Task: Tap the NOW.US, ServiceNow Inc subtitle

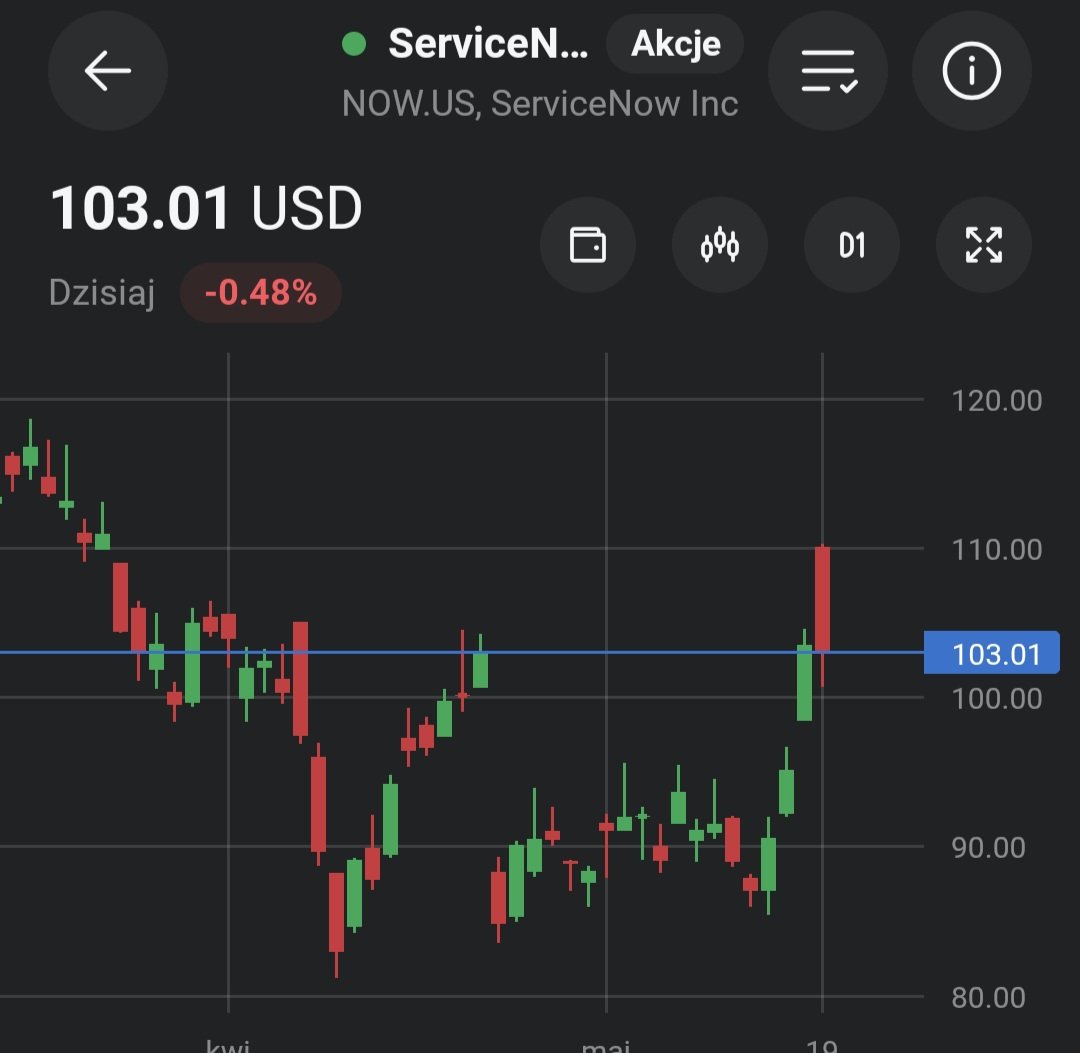Action: (x=540, y=103)
